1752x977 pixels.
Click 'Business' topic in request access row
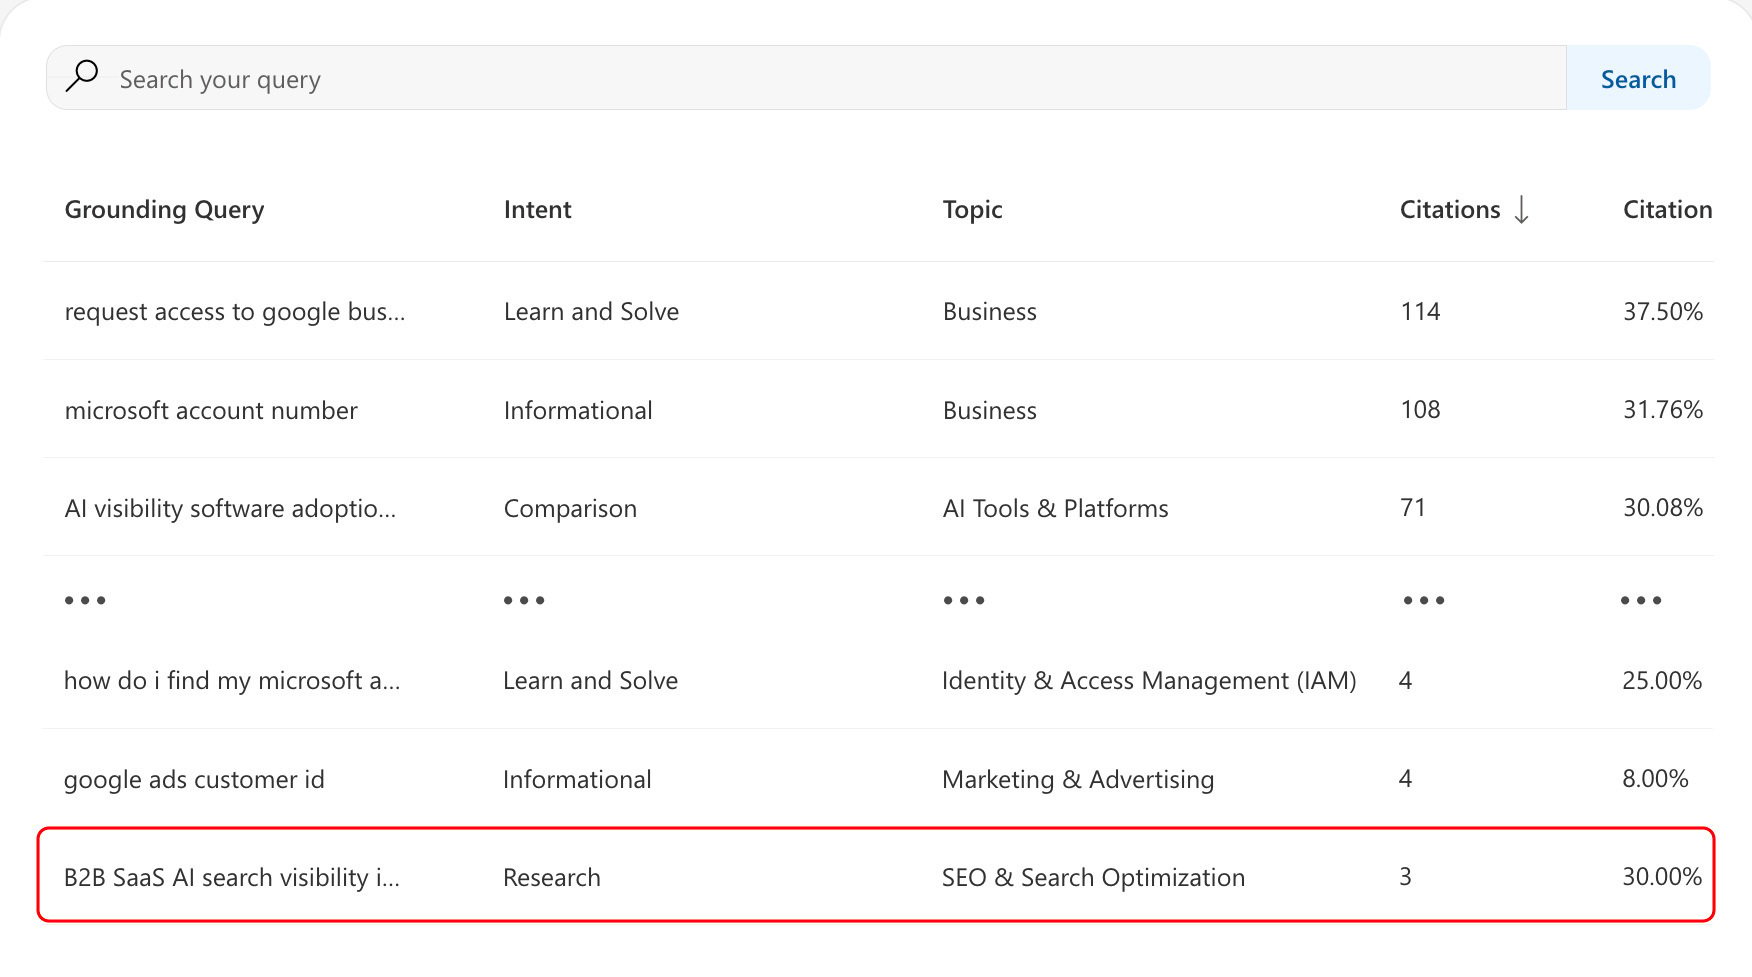989,312
